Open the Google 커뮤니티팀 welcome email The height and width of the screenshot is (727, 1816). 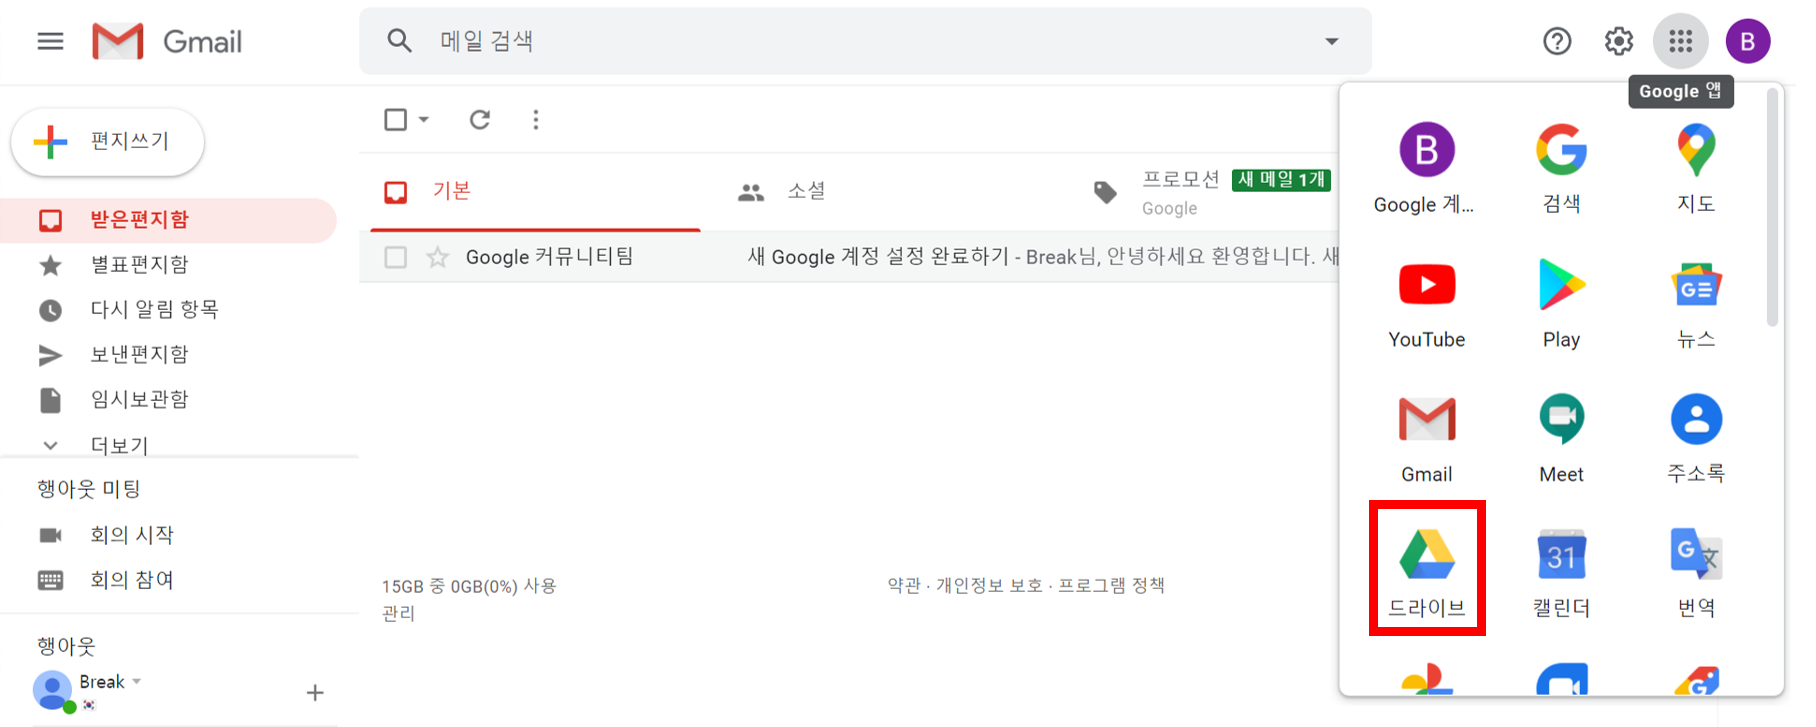click(x=850, y=257)
